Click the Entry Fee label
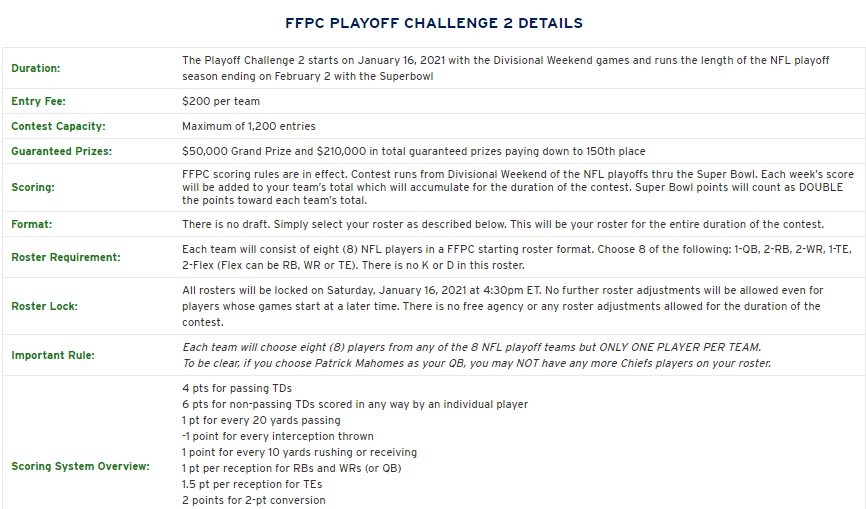Screen dimensions: 866x509 point(39,101)
